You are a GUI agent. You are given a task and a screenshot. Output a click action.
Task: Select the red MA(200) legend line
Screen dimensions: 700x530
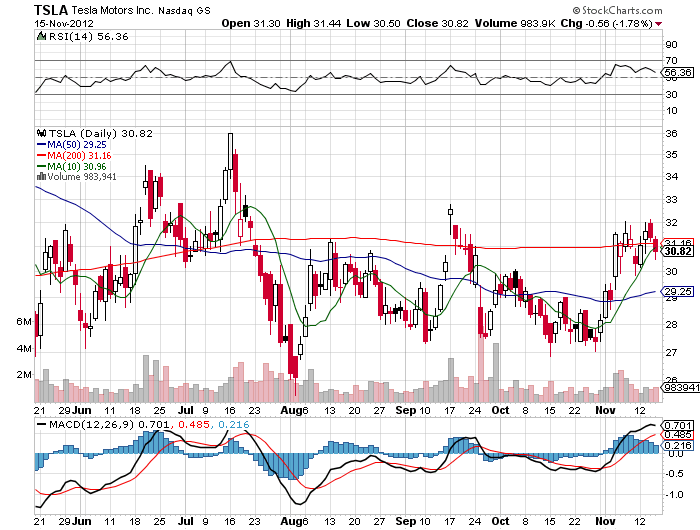(42, 156)
